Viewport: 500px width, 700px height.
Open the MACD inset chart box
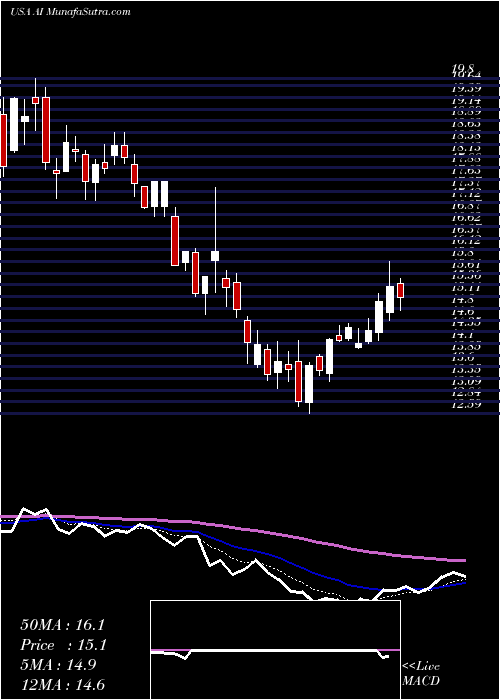(275, 650)
